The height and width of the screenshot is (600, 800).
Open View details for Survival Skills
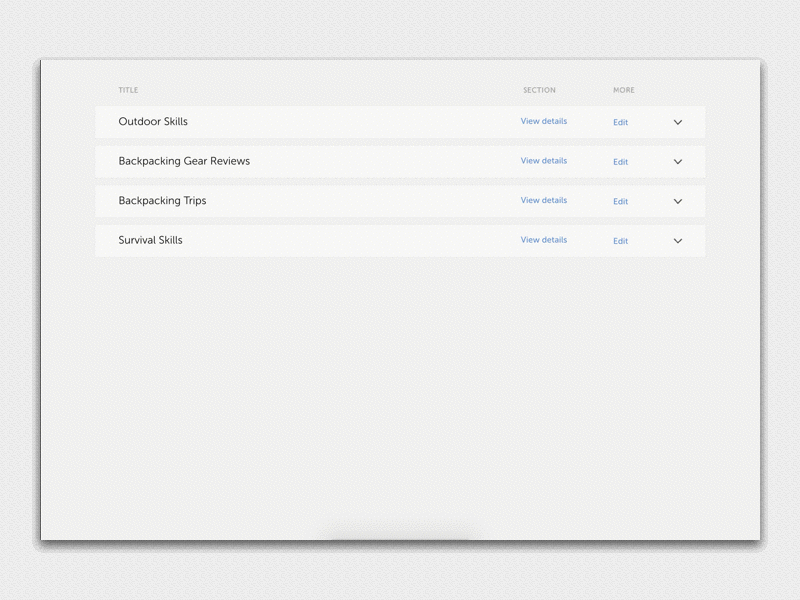tap(543, 240)
